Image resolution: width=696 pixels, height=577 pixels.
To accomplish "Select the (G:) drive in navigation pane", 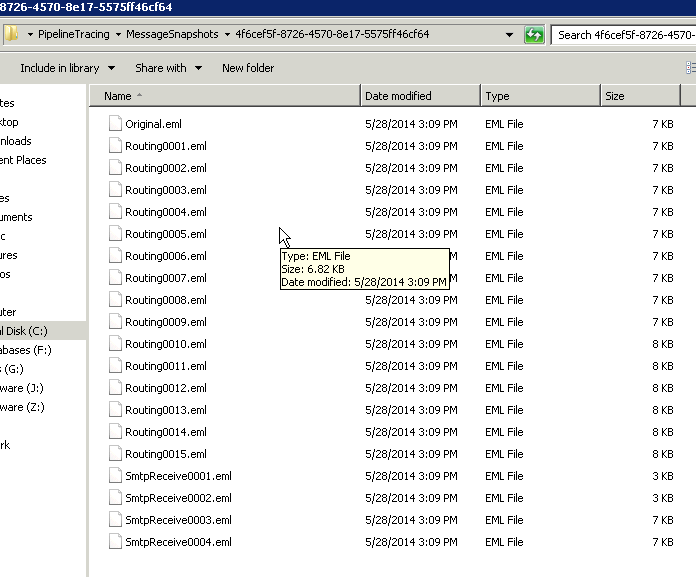I will [12, 369].
